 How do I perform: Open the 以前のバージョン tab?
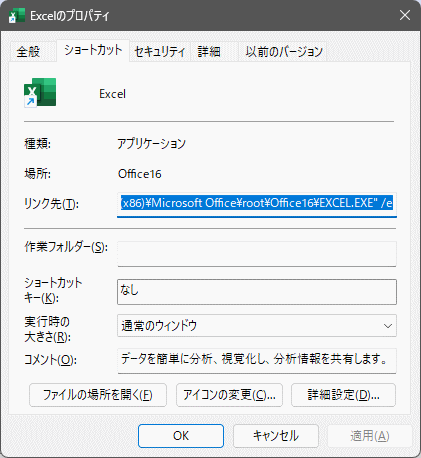pos(284,52)
